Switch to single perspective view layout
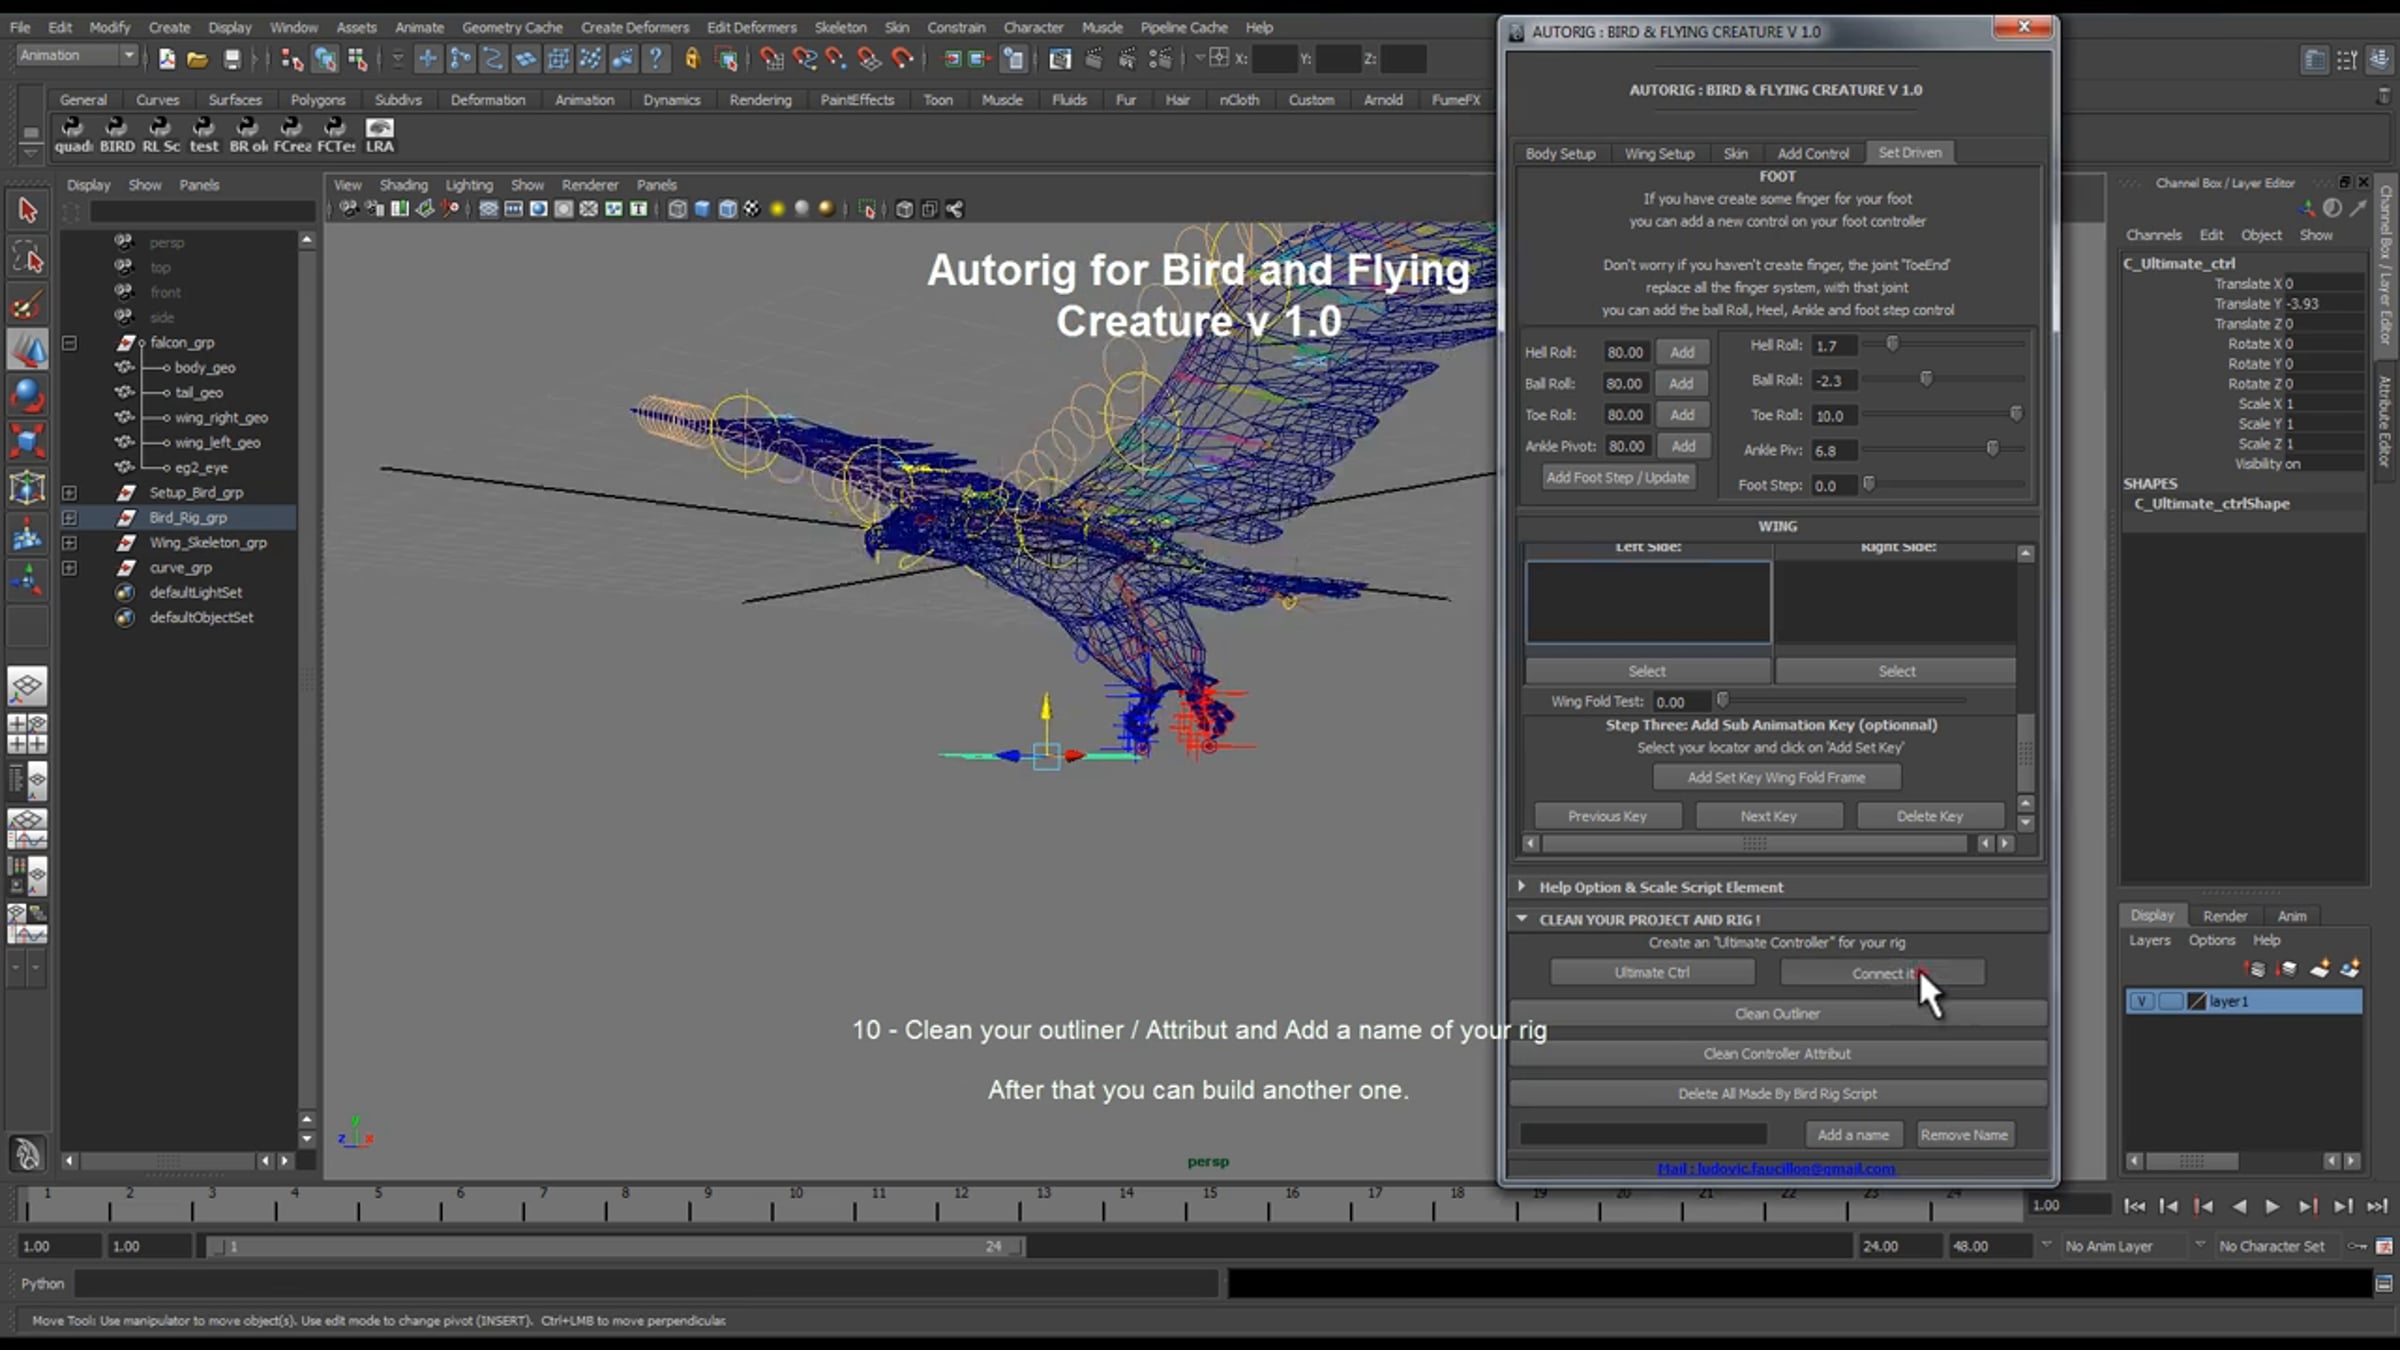Screen dimensions: 2400x1350 point(27,686)
